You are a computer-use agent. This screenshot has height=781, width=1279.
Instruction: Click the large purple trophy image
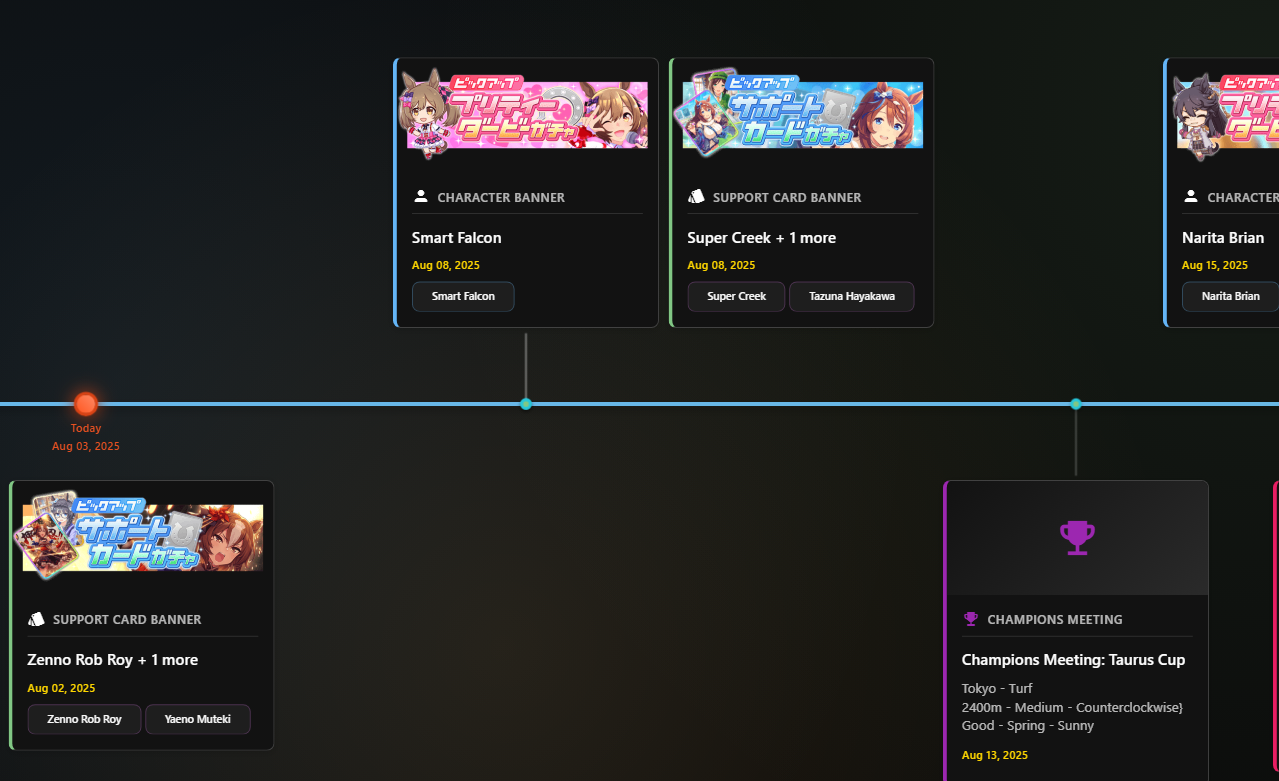[1077, 538]
